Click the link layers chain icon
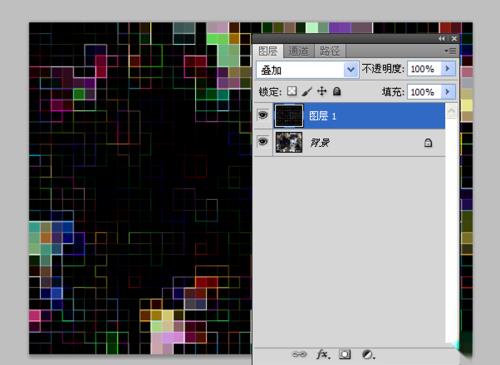This screenshot has height=365, width=500. (299, 354)
